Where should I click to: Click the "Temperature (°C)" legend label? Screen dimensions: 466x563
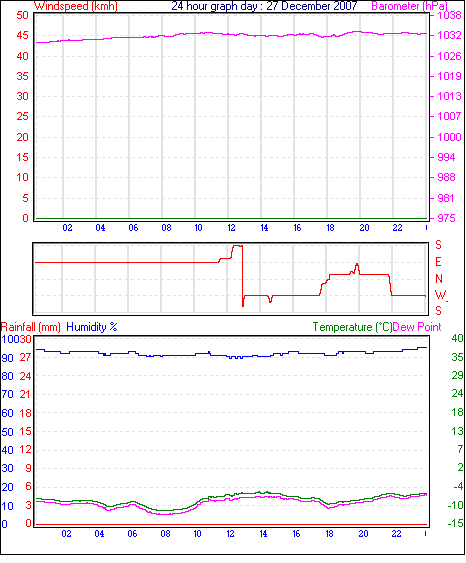tap(352, 327)
